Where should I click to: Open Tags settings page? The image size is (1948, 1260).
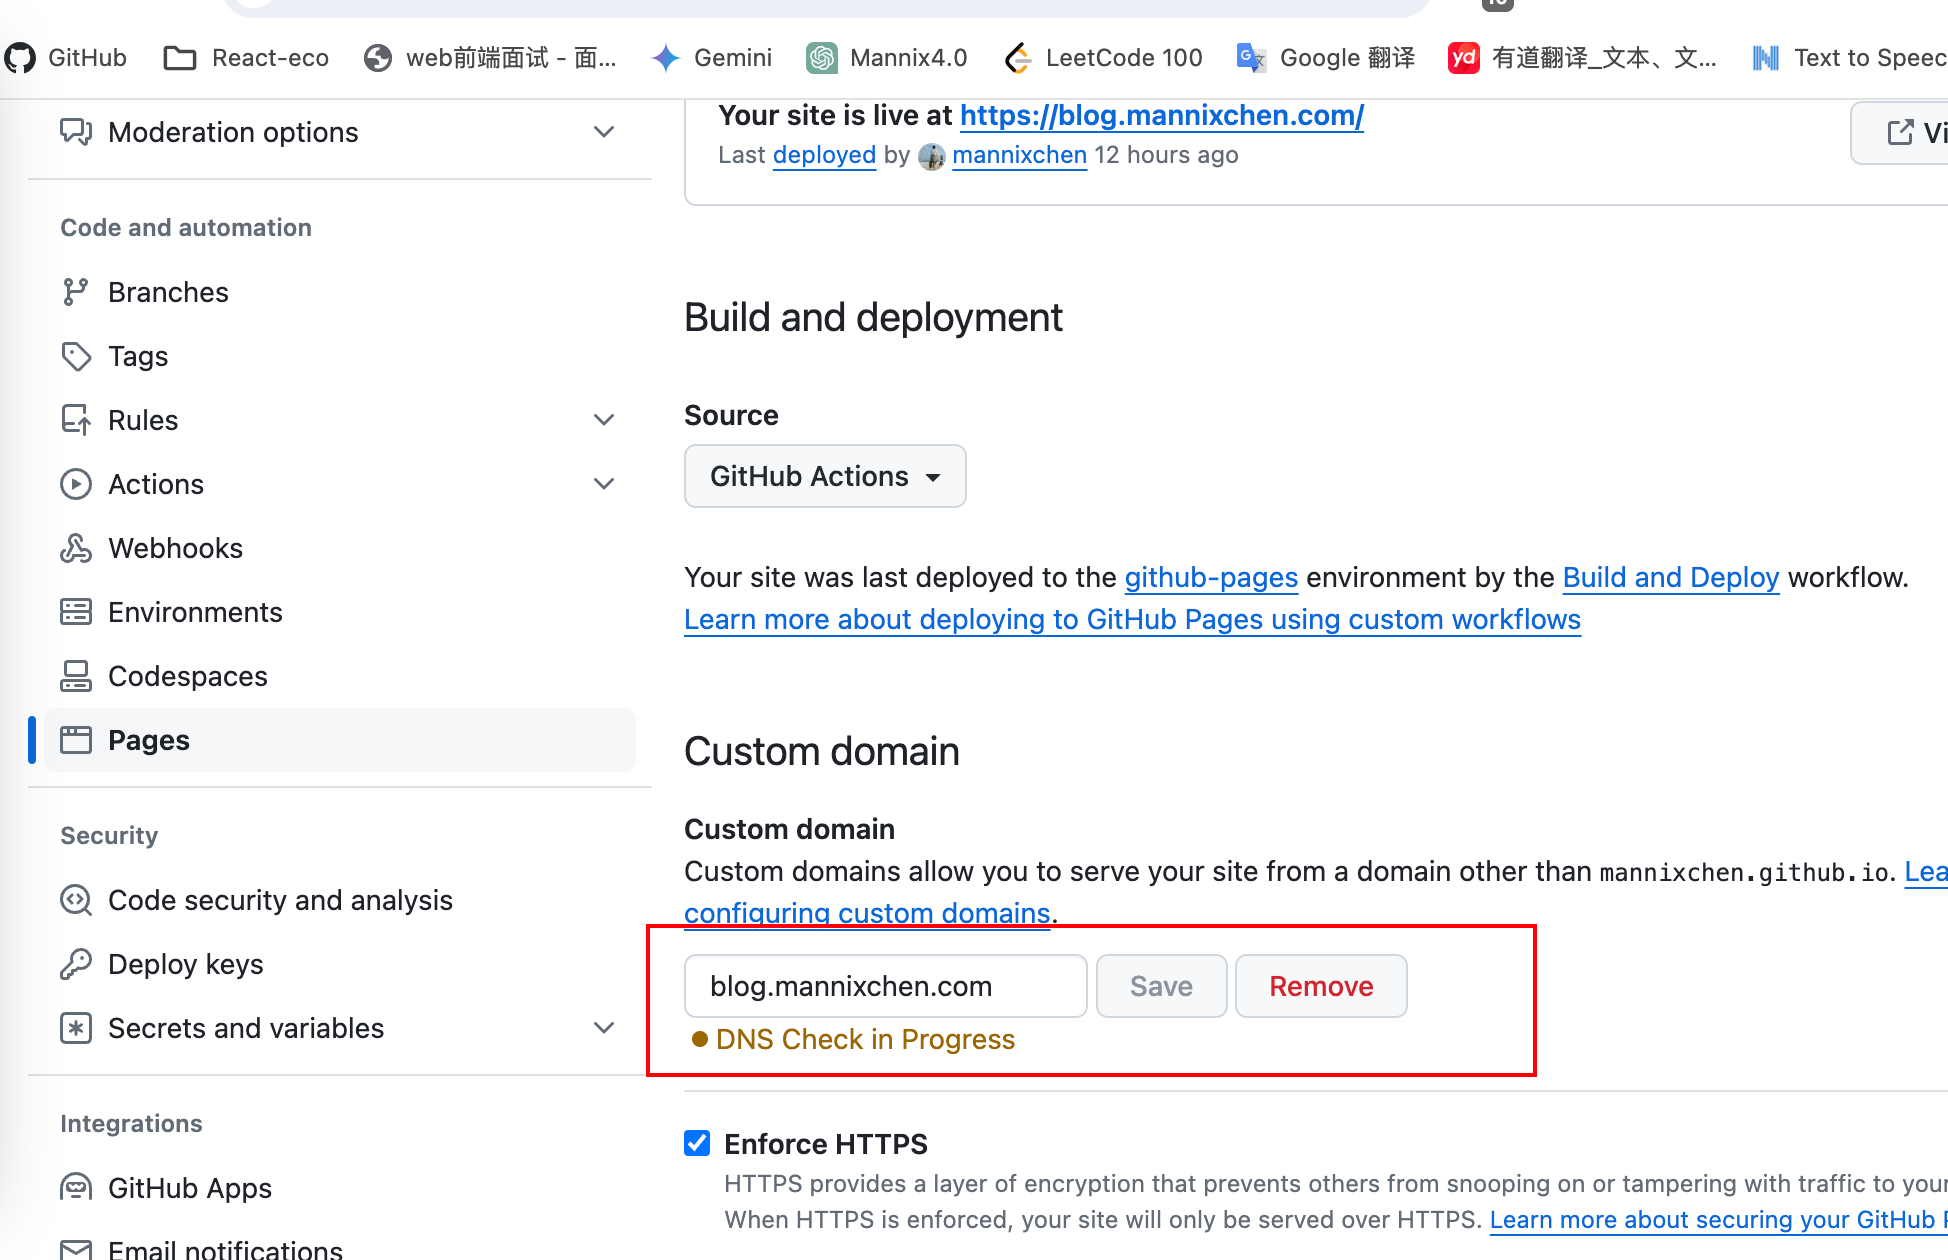coord(340,356)
